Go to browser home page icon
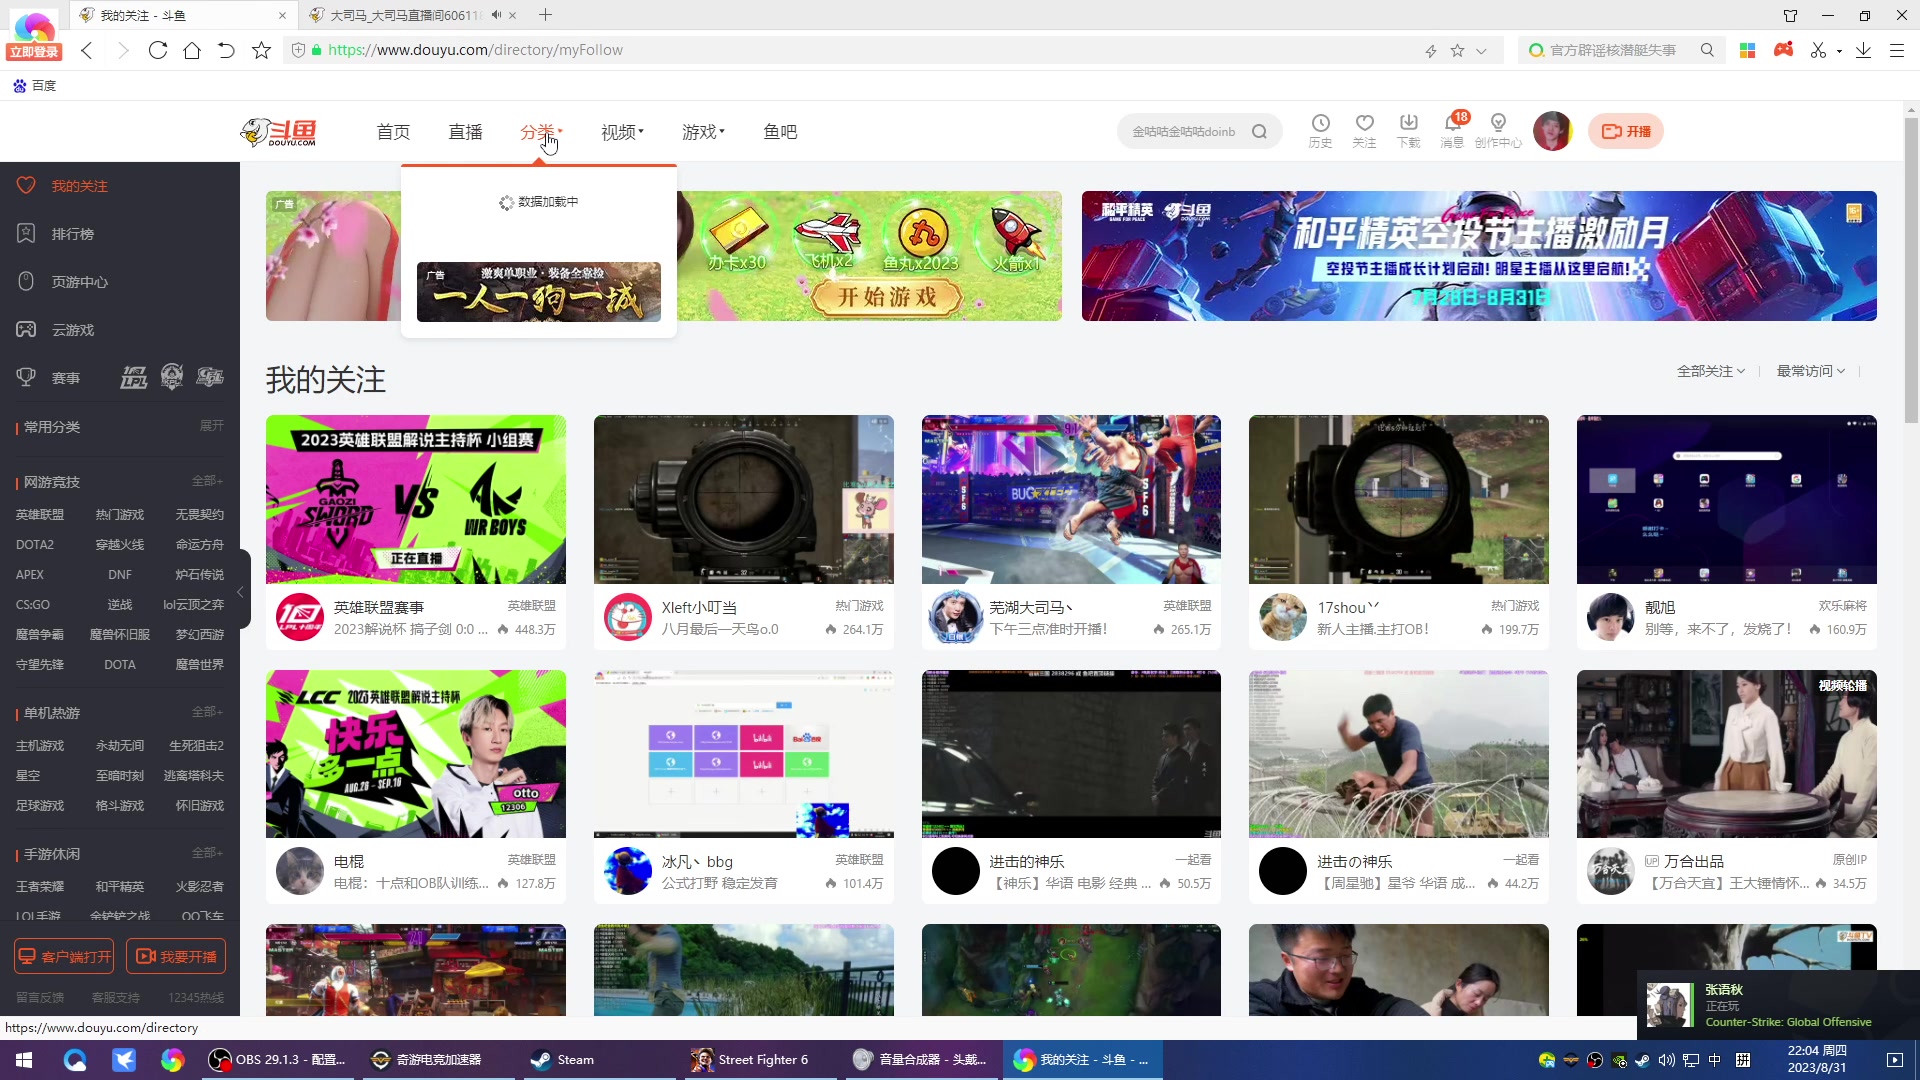 click(192, 50)
